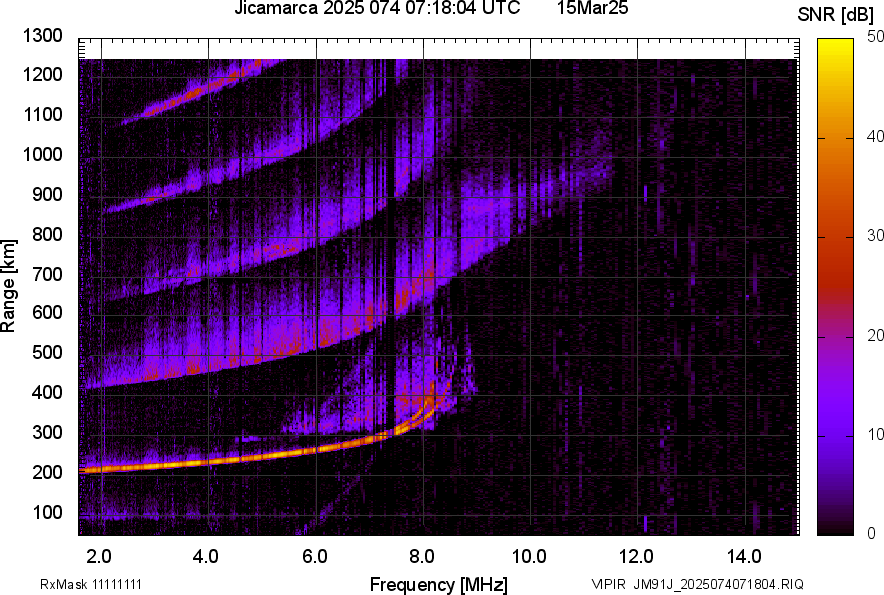Click the frequency tick label "8.0"

click(x=422, y=557)
